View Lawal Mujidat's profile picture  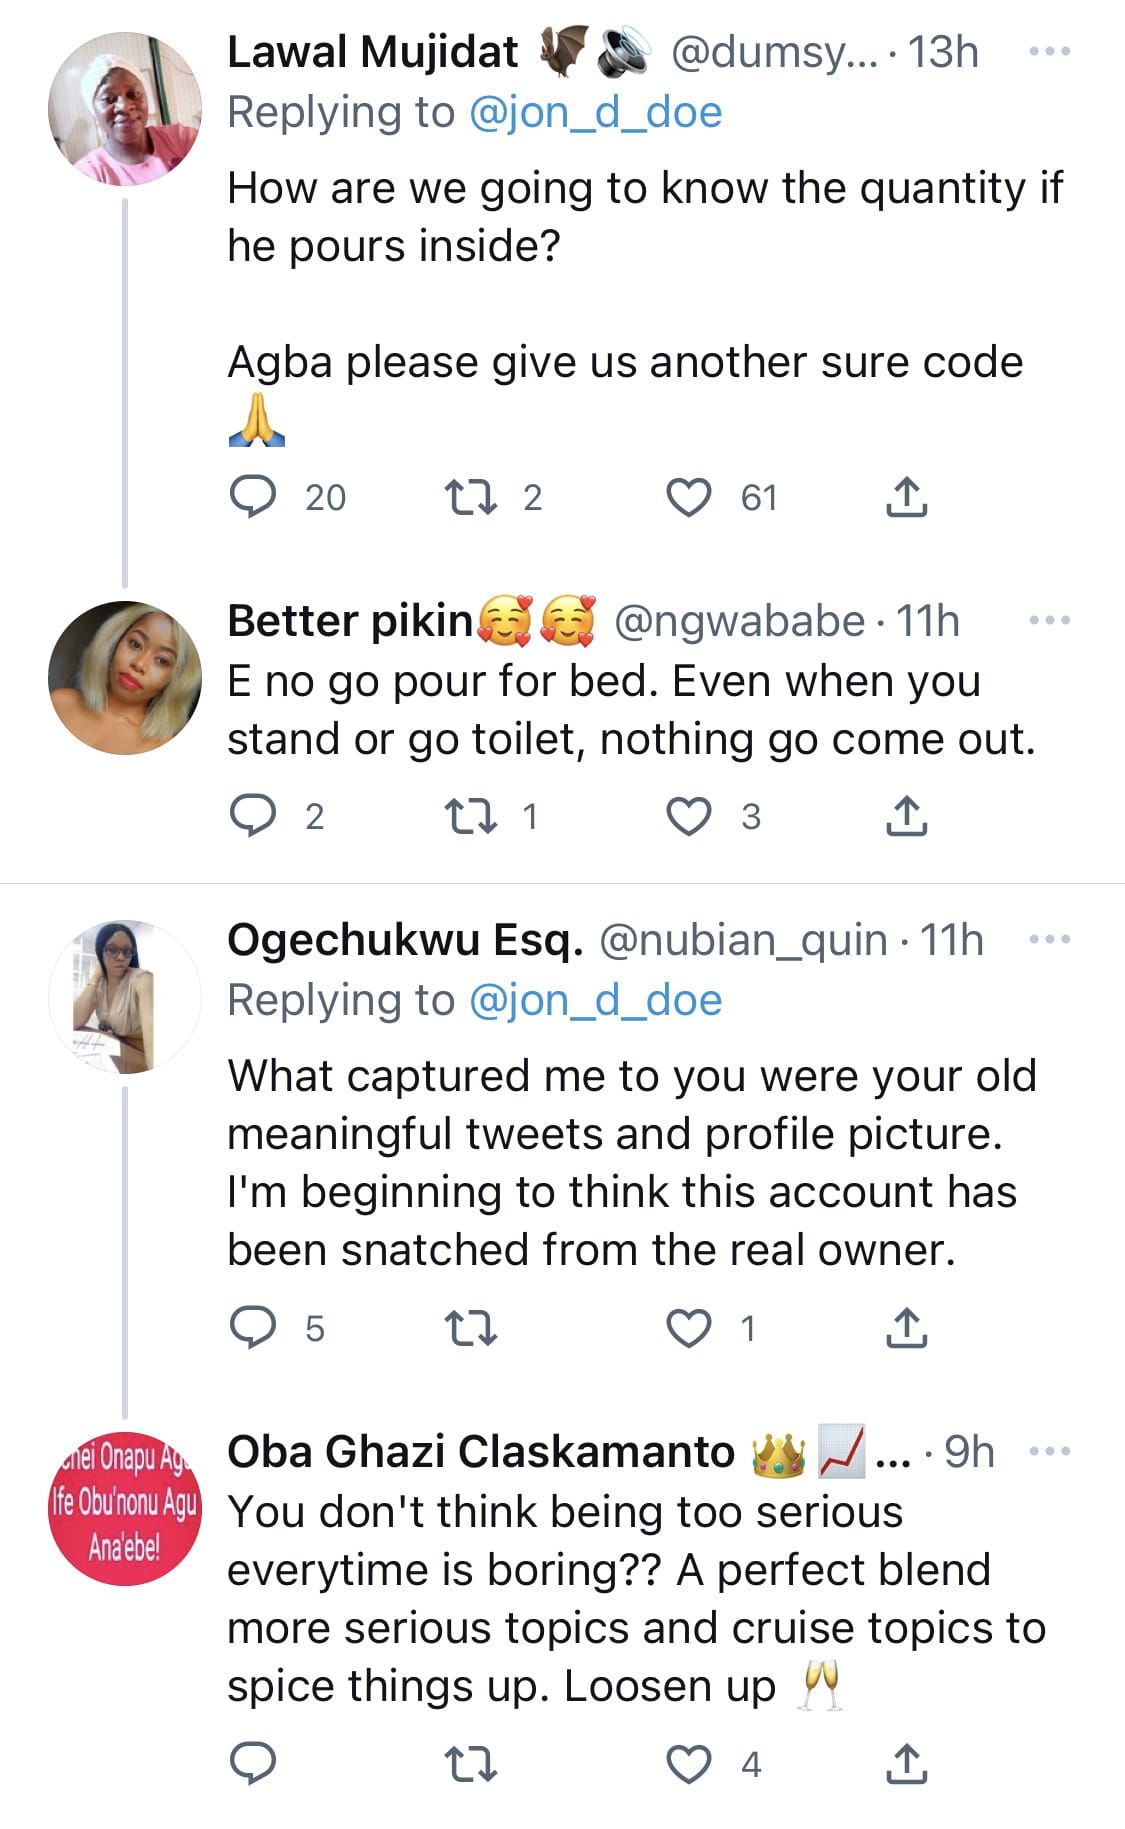pos(125,108)
